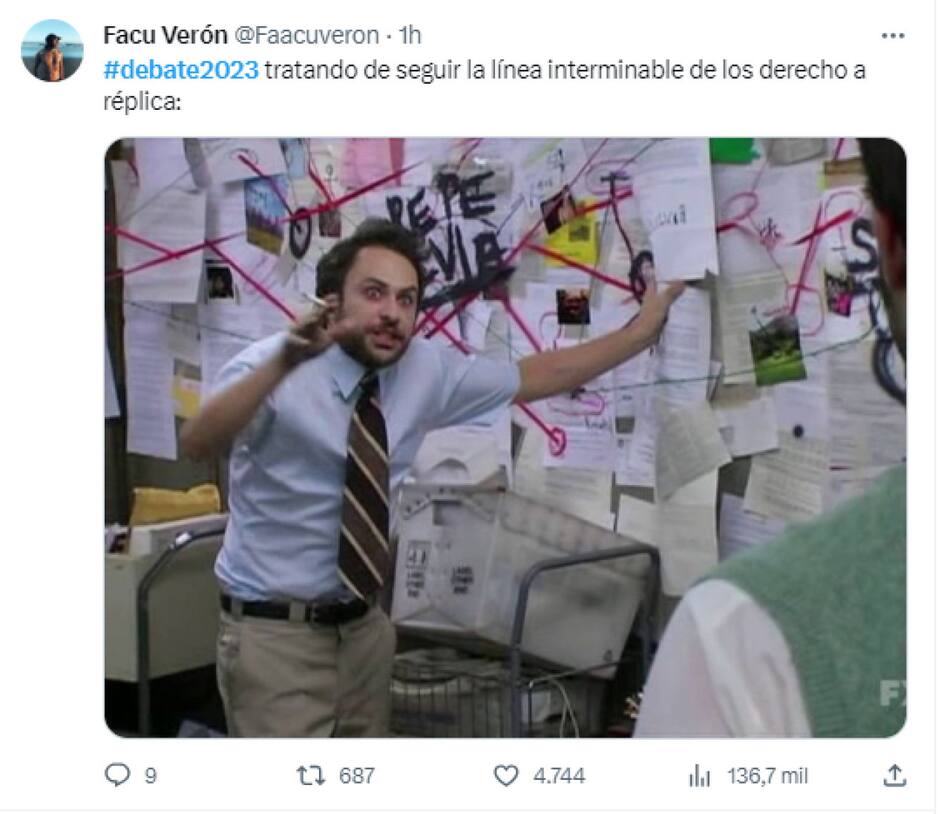Screen dimensions: 950x814
Task: Click the #debate2023 hashtag
Action: click(x=181, y=70)
